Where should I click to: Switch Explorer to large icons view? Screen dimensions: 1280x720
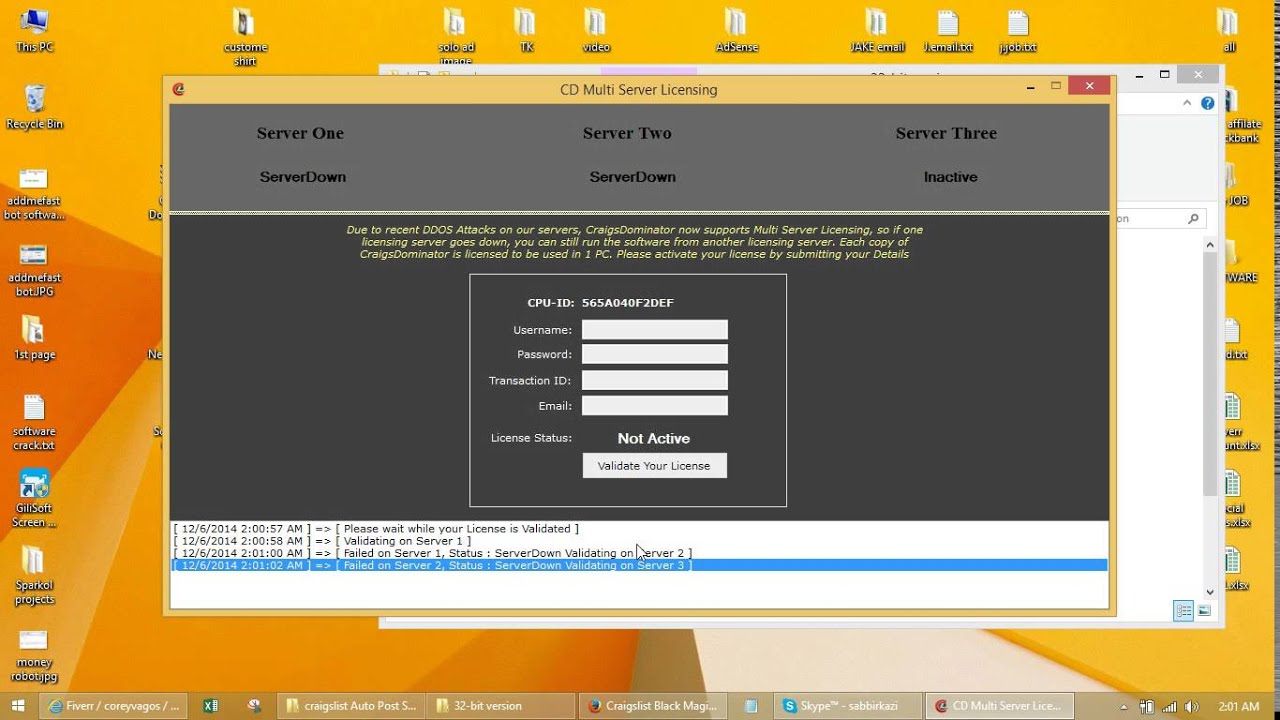point(1204,611)
